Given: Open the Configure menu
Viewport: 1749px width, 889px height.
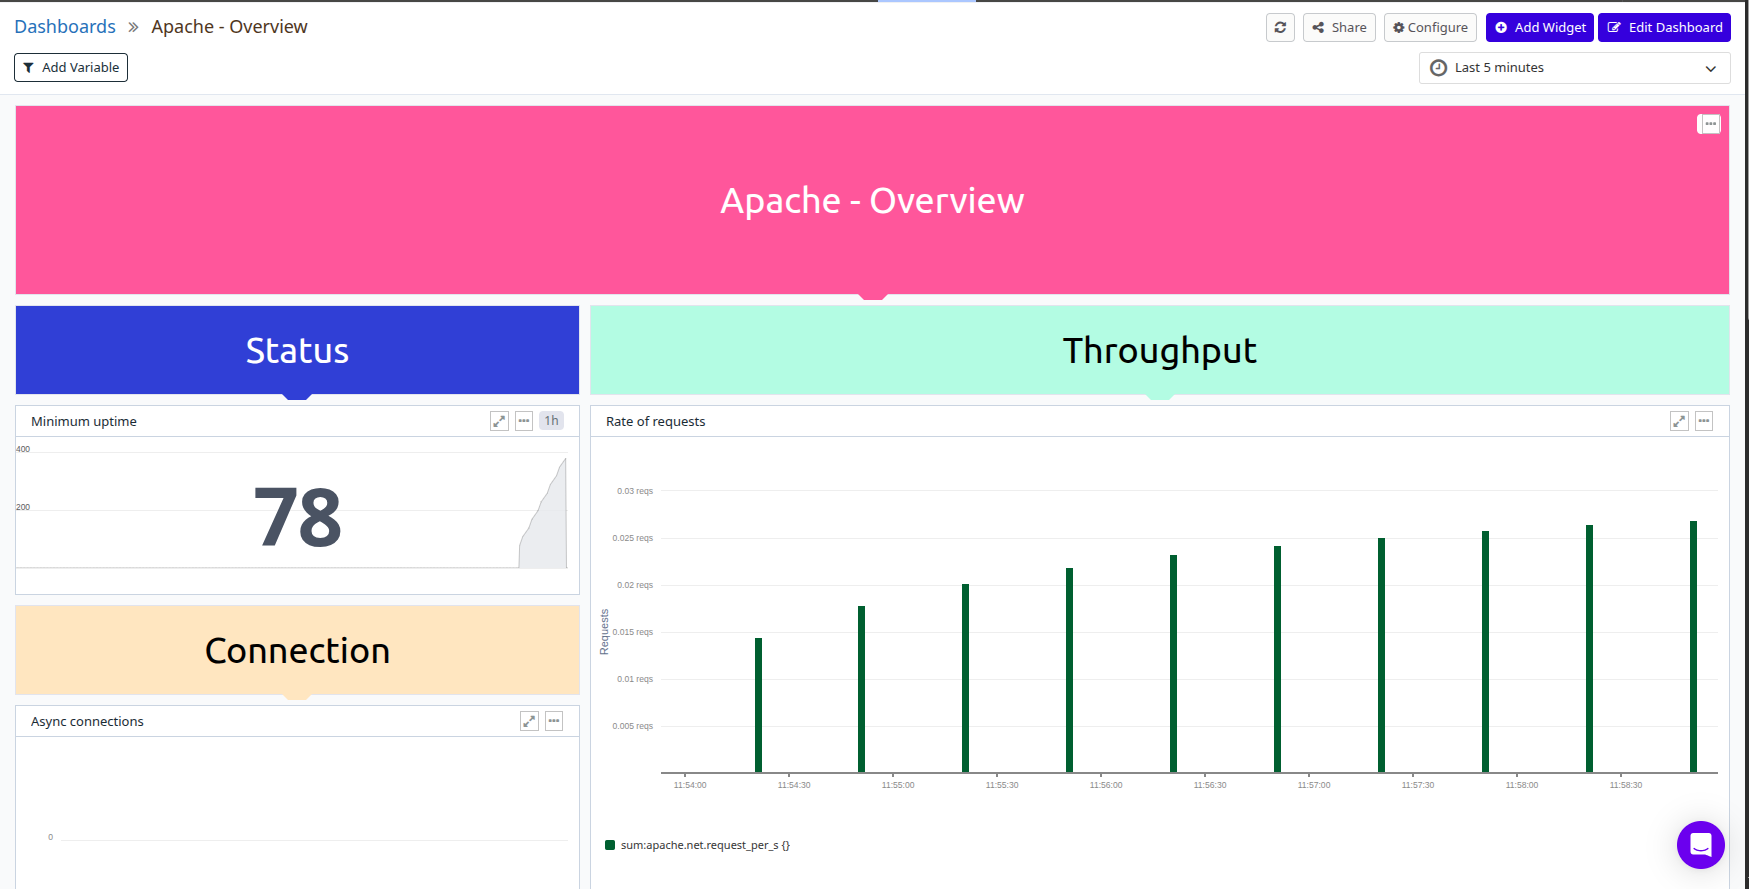Looking at the screenshot, I should 1430,28.
